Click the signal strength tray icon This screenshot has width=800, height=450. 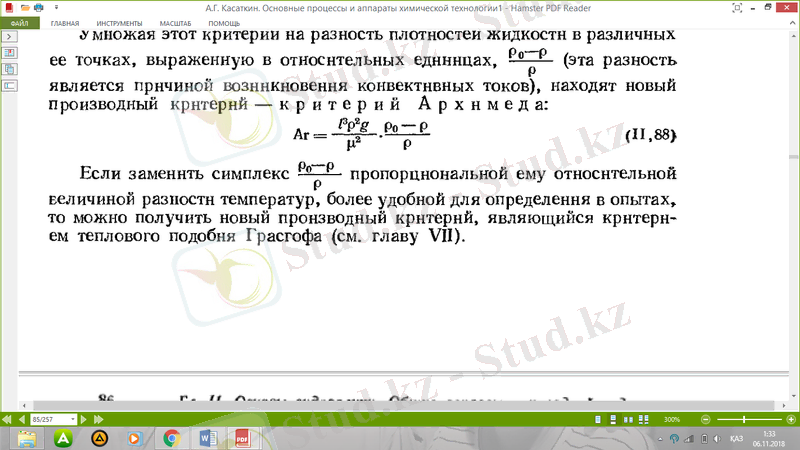point(689,439)
